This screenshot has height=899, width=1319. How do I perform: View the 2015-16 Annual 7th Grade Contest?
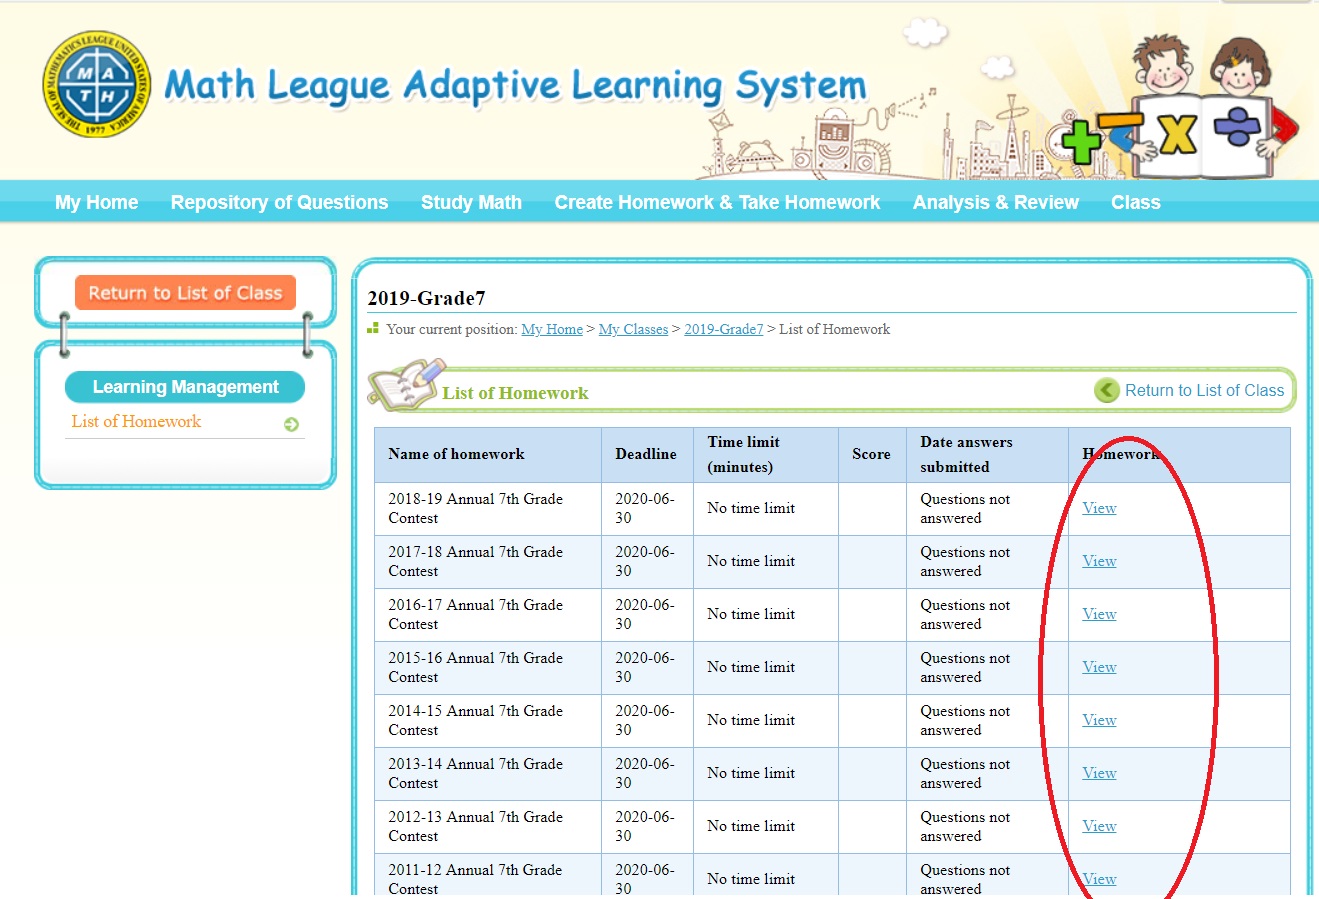pyautogui.click(x=1099, y=667)
